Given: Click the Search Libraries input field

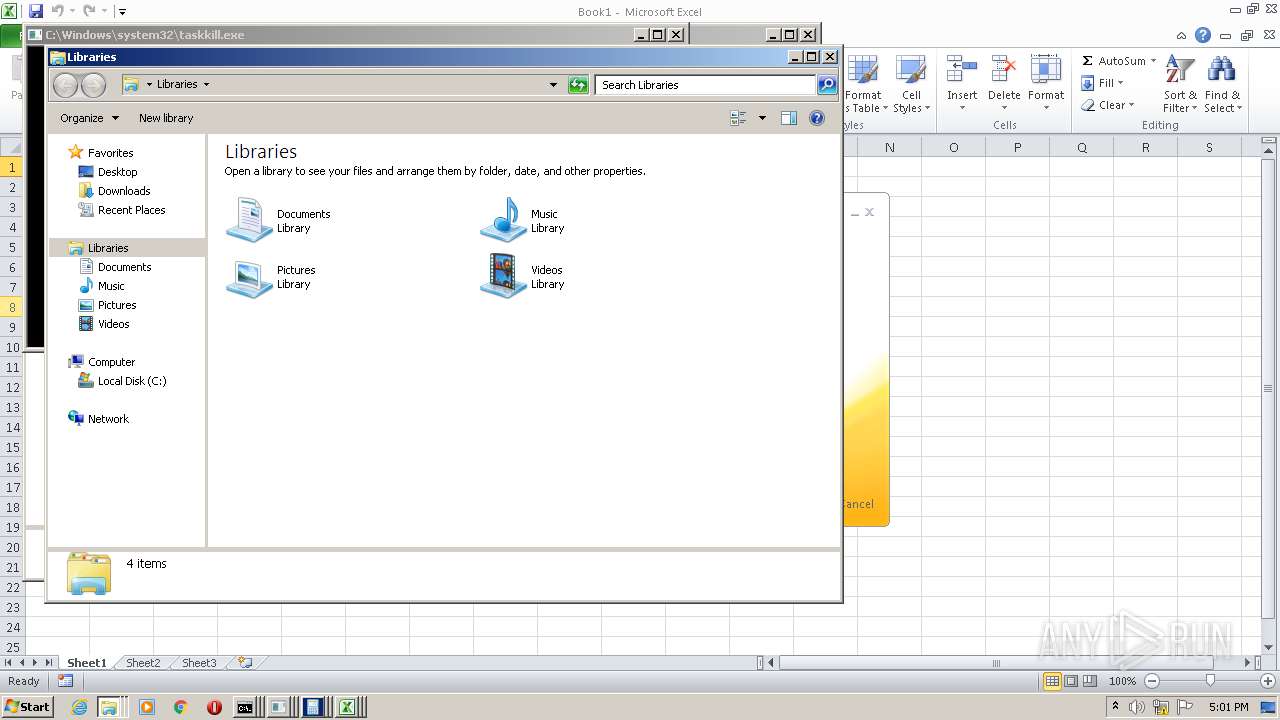Looking at the screenshot, I should [x=706, y=85].
